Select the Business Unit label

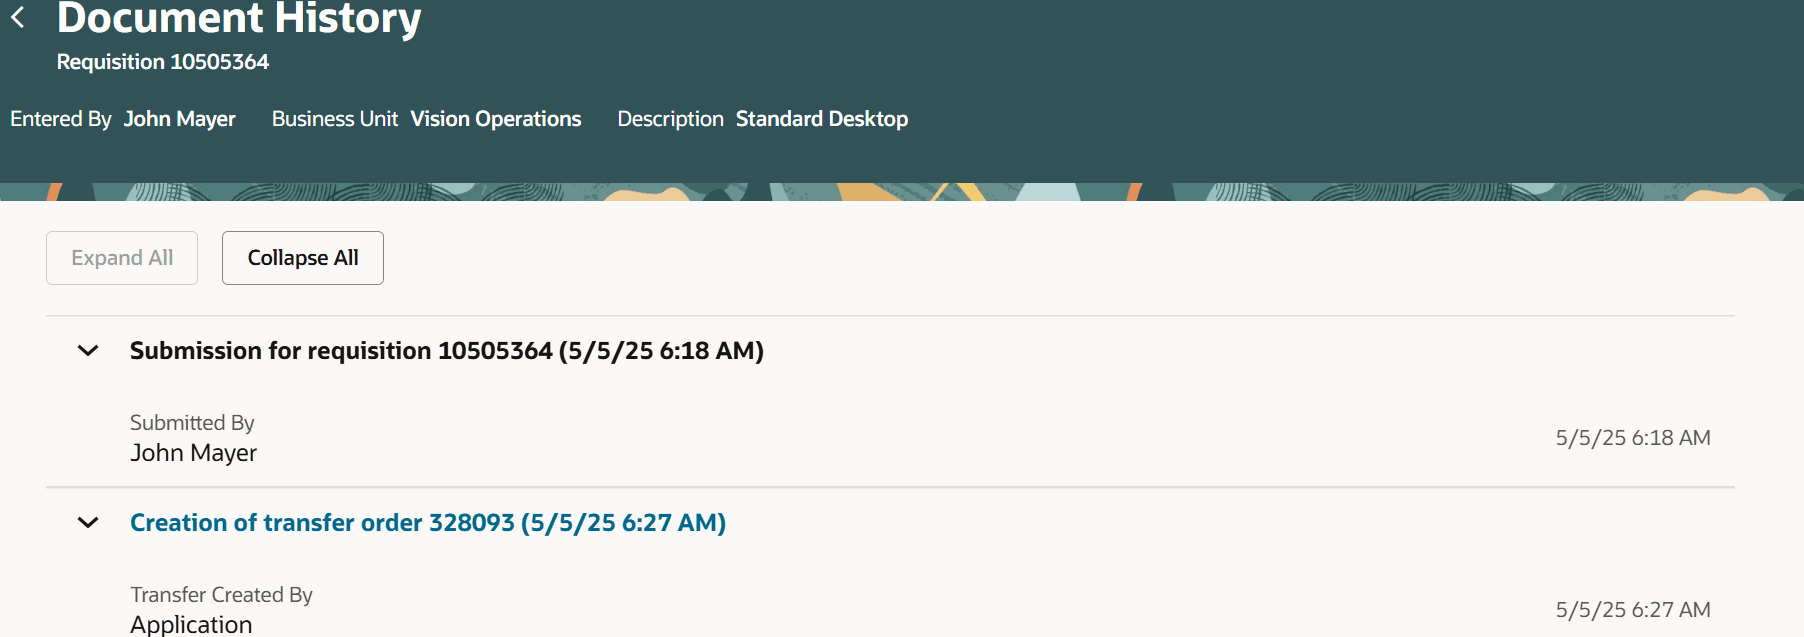click(x=335, y=119)
